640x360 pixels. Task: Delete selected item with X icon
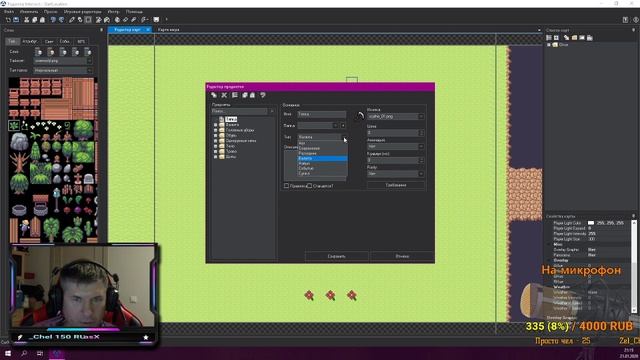coord(224,95)
